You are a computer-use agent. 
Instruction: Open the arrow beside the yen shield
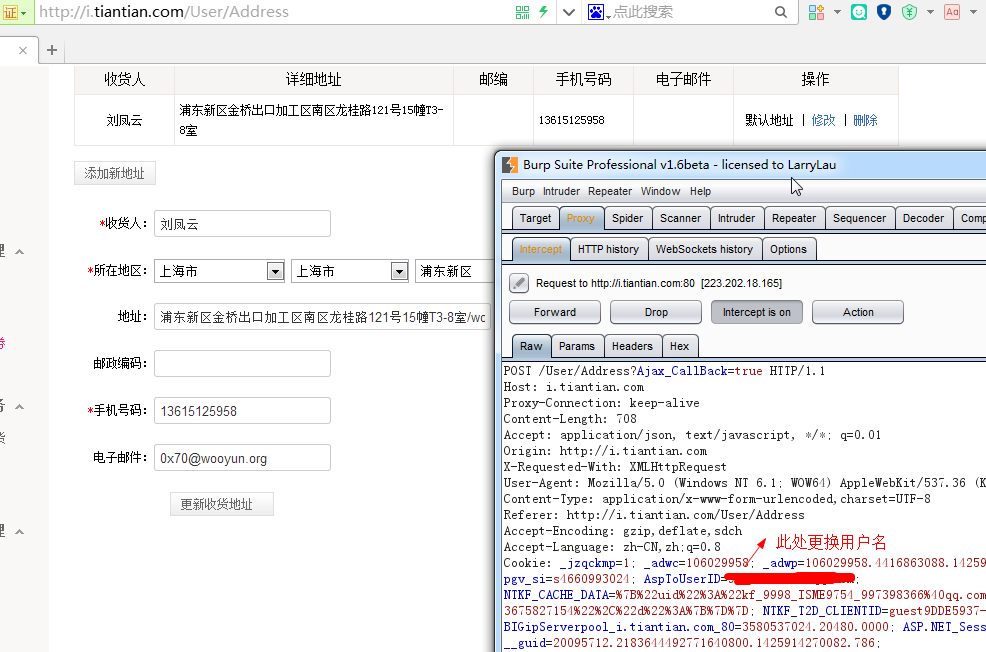(x=930, y=12)
